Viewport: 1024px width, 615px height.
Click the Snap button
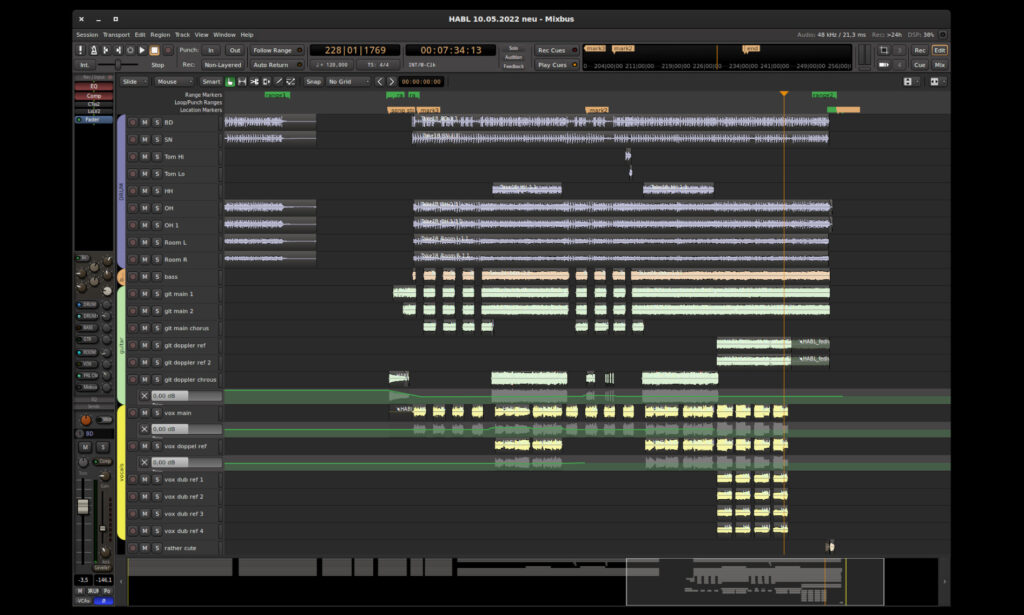point(313,82)
